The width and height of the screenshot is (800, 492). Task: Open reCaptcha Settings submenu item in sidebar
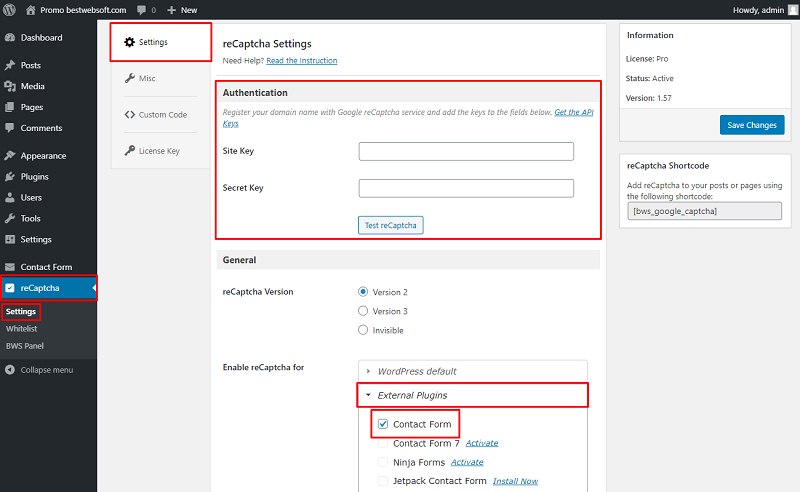coord(21,311)
